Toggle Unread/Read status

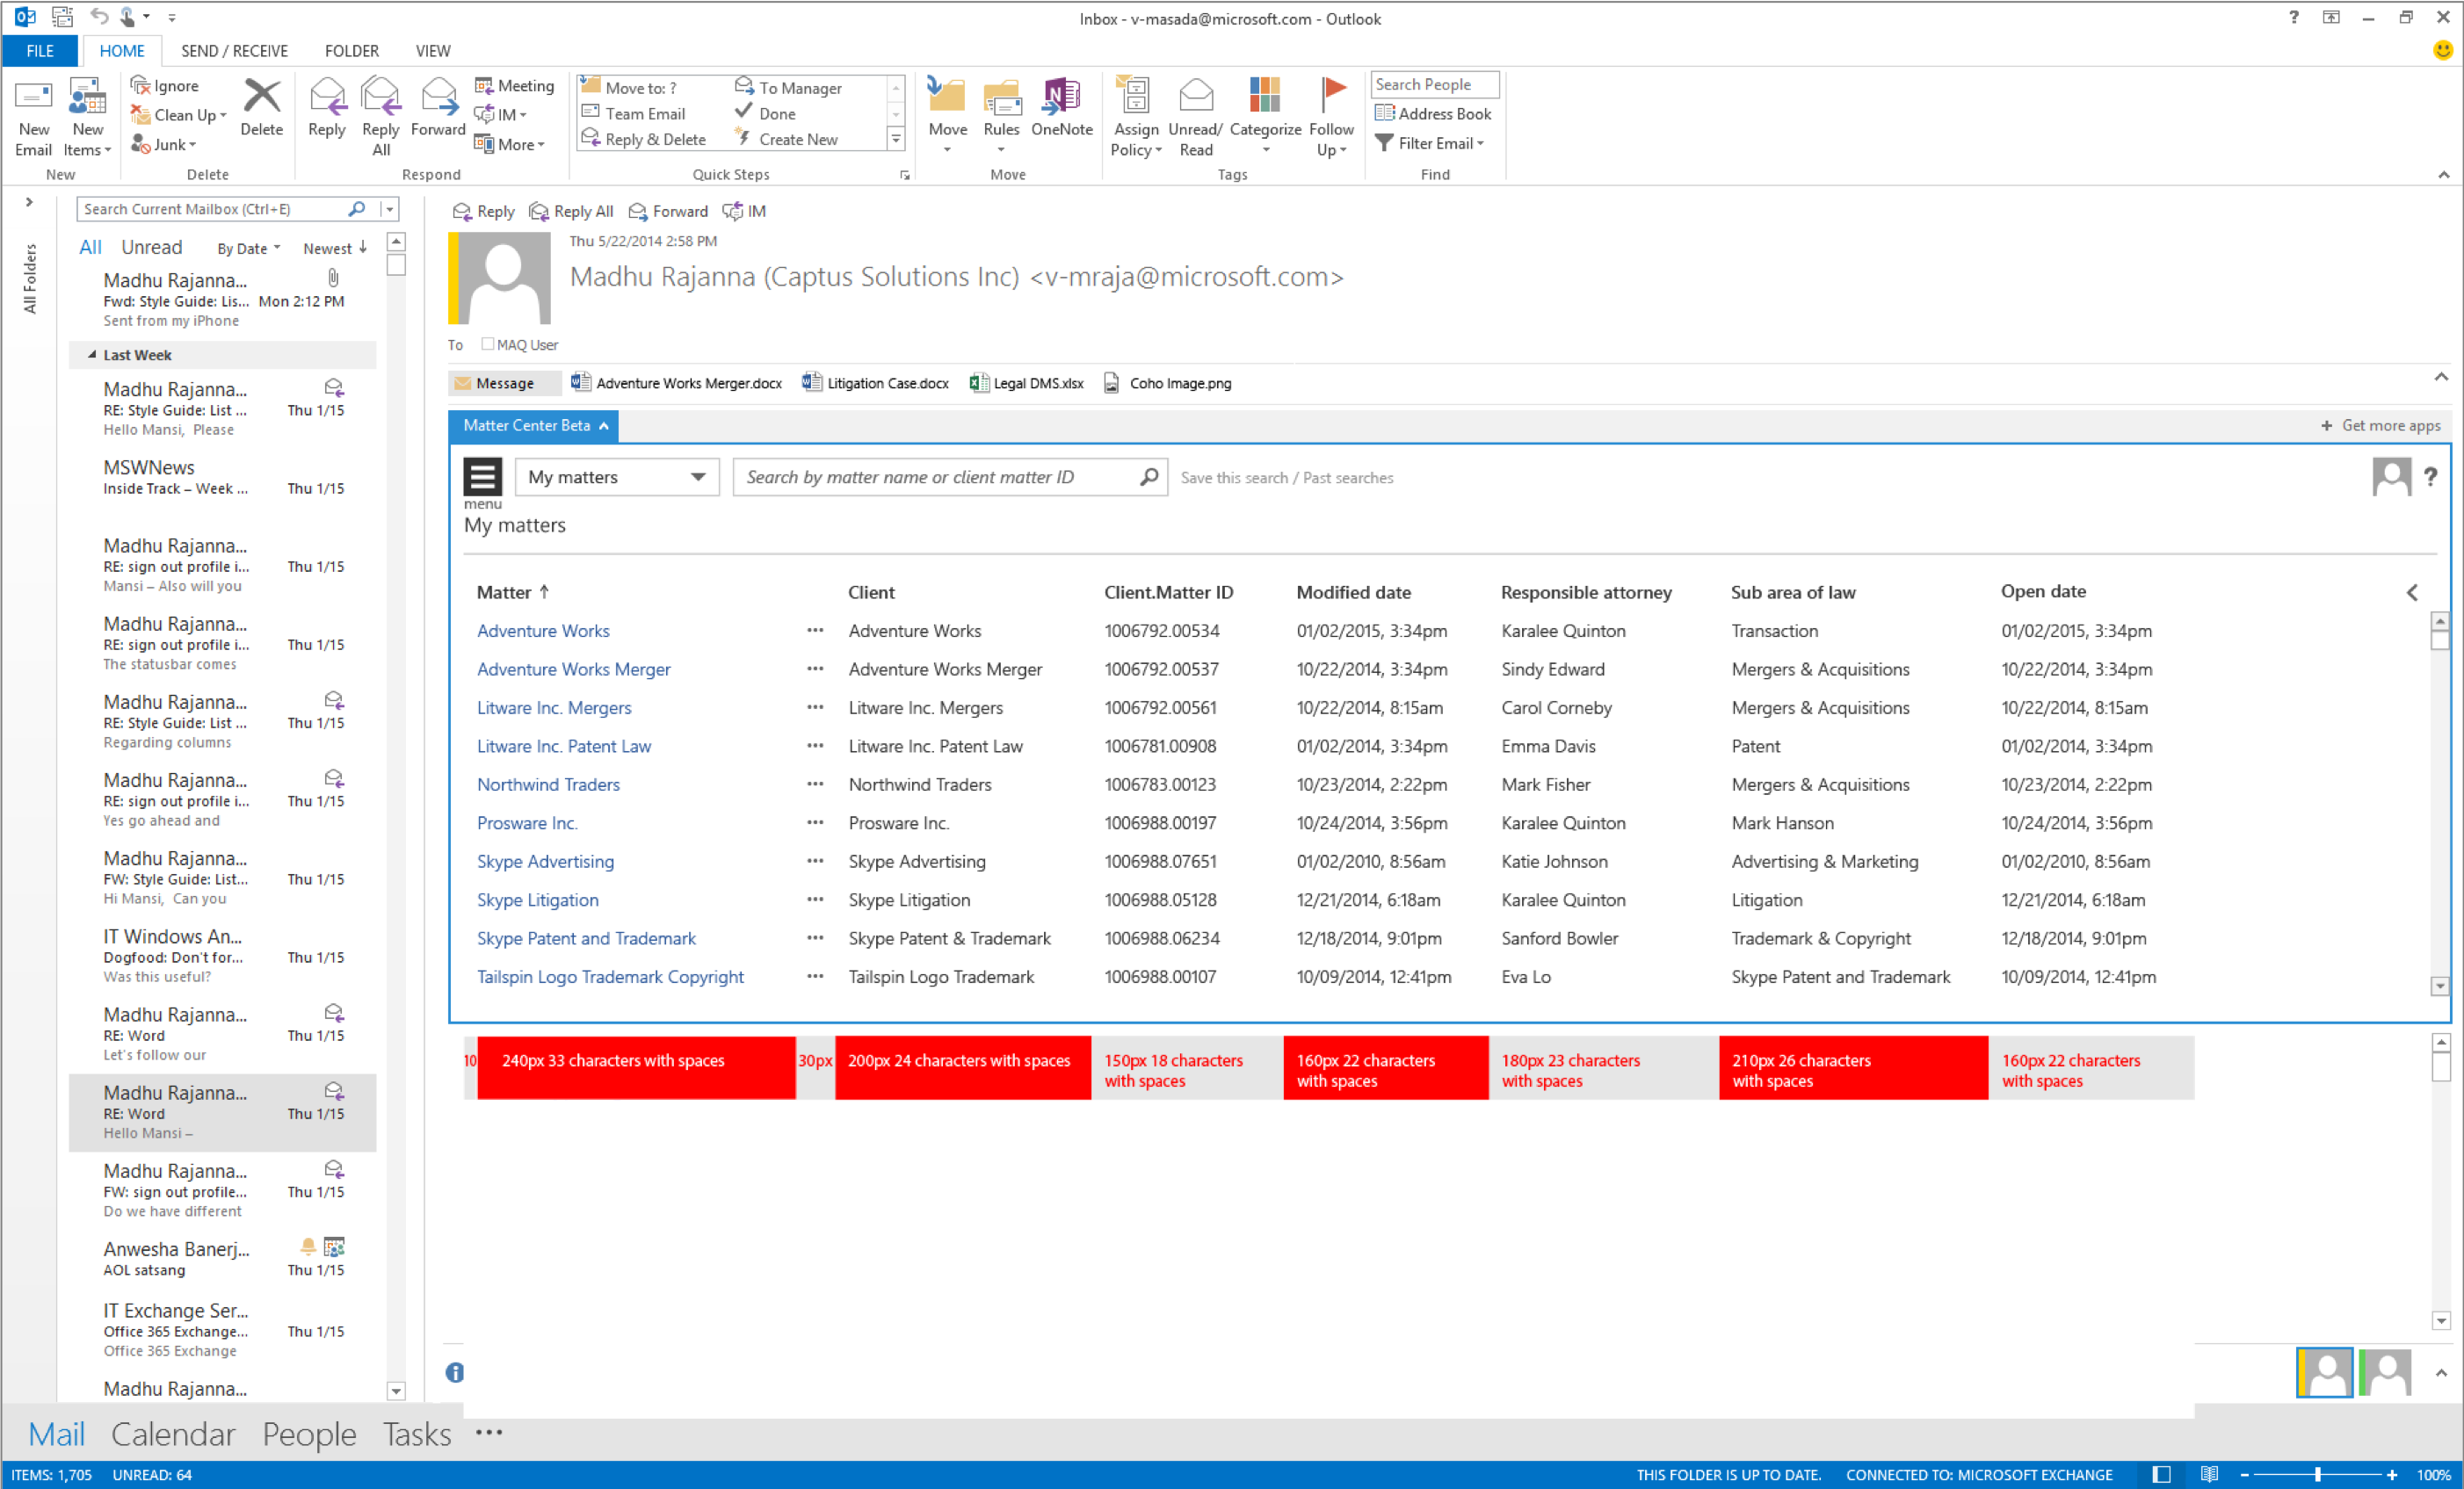pos(1196,117)
